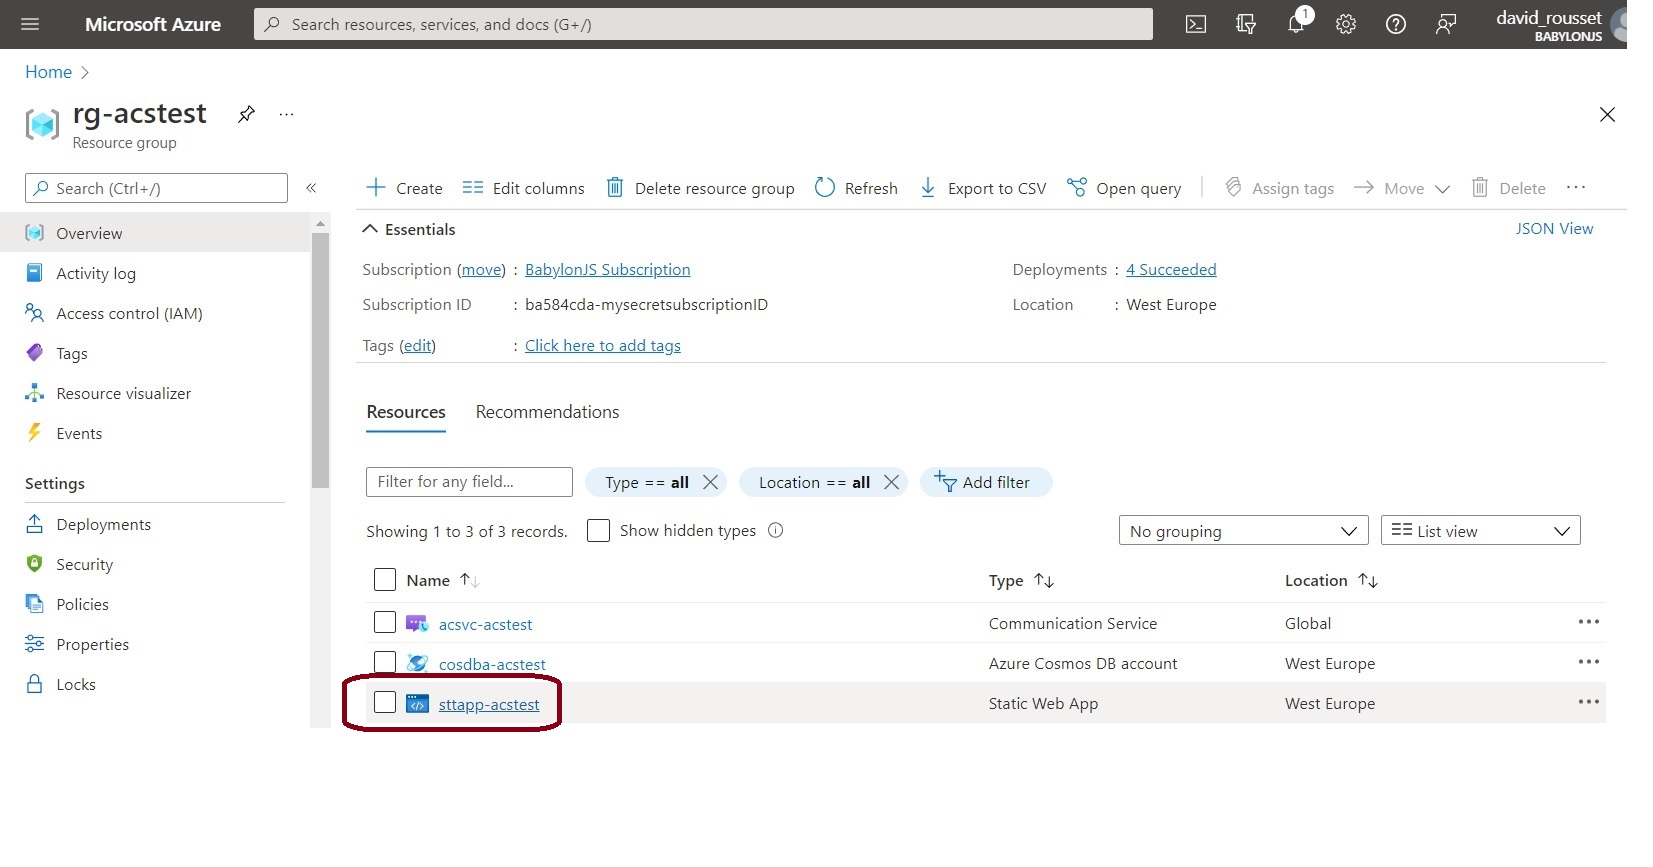Image resolution: width=1653 pixels, height=867 pixels.
Task: Check the acsvc-acstest row checkbox
Action: [x=385, y=622]
